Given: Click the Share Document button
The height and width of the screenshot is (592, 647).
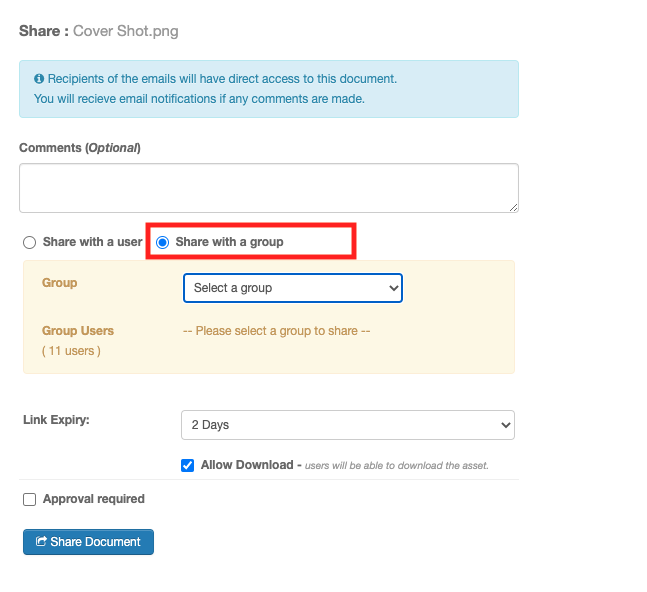Looking at the screenshot, I should 88,542.
